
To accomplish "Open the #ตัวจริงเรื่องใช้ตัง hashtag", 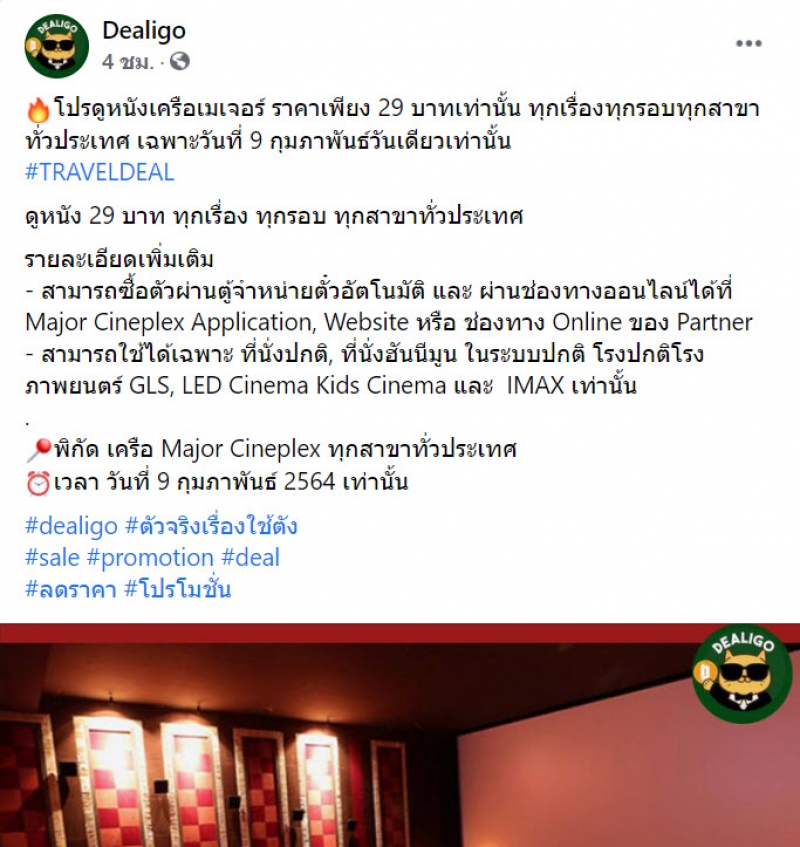I will [x=211, y=526].
